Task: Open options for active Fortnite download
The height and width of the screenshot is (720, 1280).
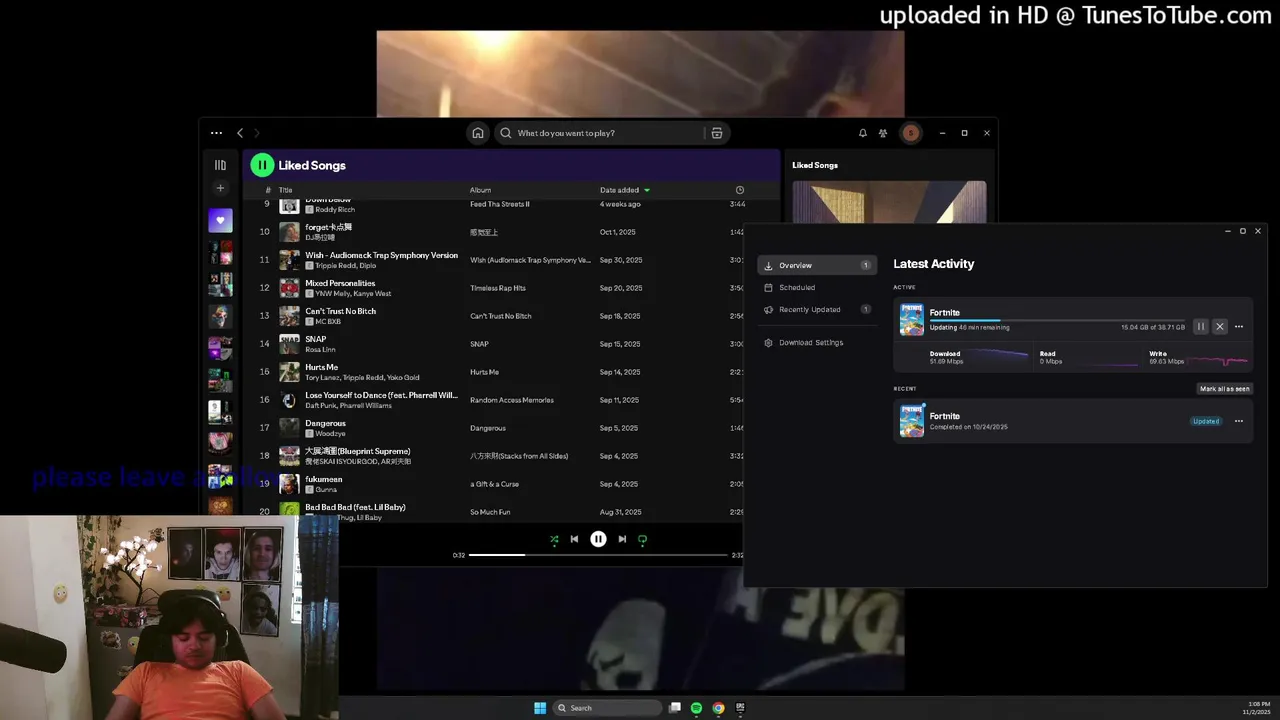Action: coord(1239,327)
